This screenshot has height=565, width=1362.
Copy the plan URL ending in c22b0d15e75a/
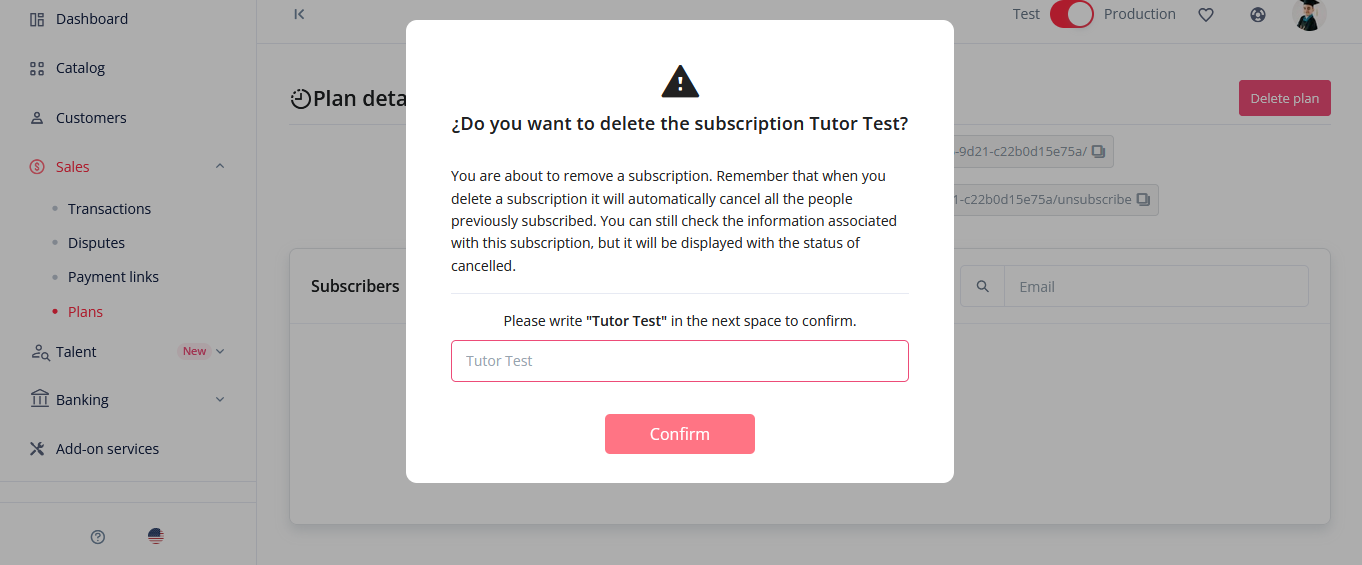pos(1098,152)
